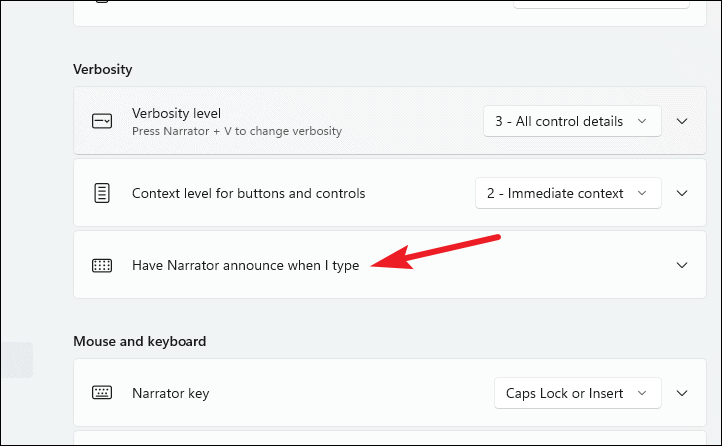
Task: Click the partially visible dropdown at top right
Action: pos(601,4)
